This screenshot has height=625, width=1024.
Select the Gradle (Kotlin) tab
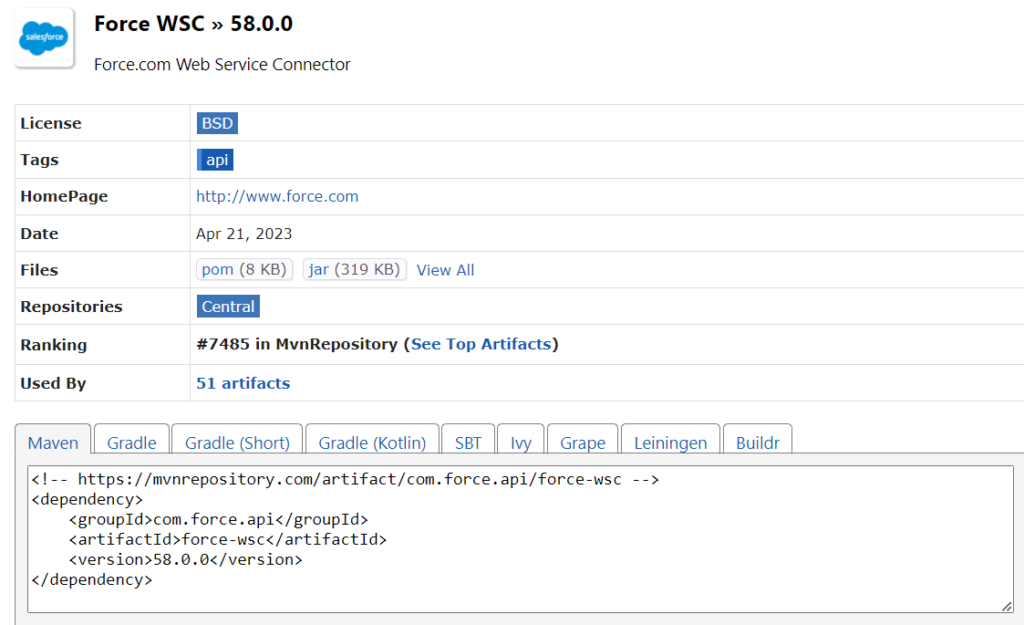(372, 440)
